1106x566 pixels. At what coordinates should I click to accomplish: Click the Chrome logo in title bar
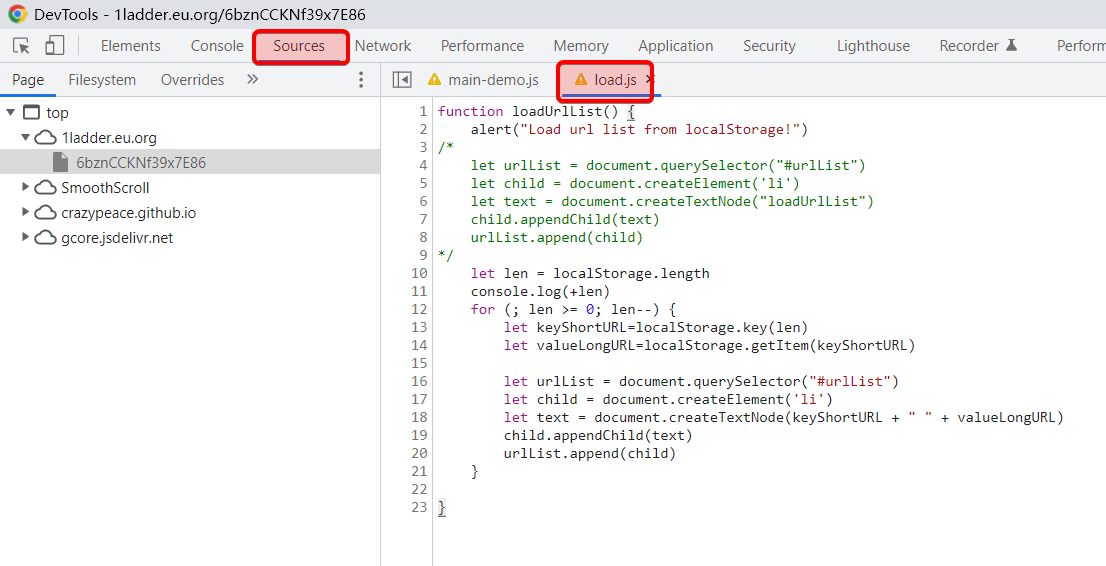coord(17,15)
